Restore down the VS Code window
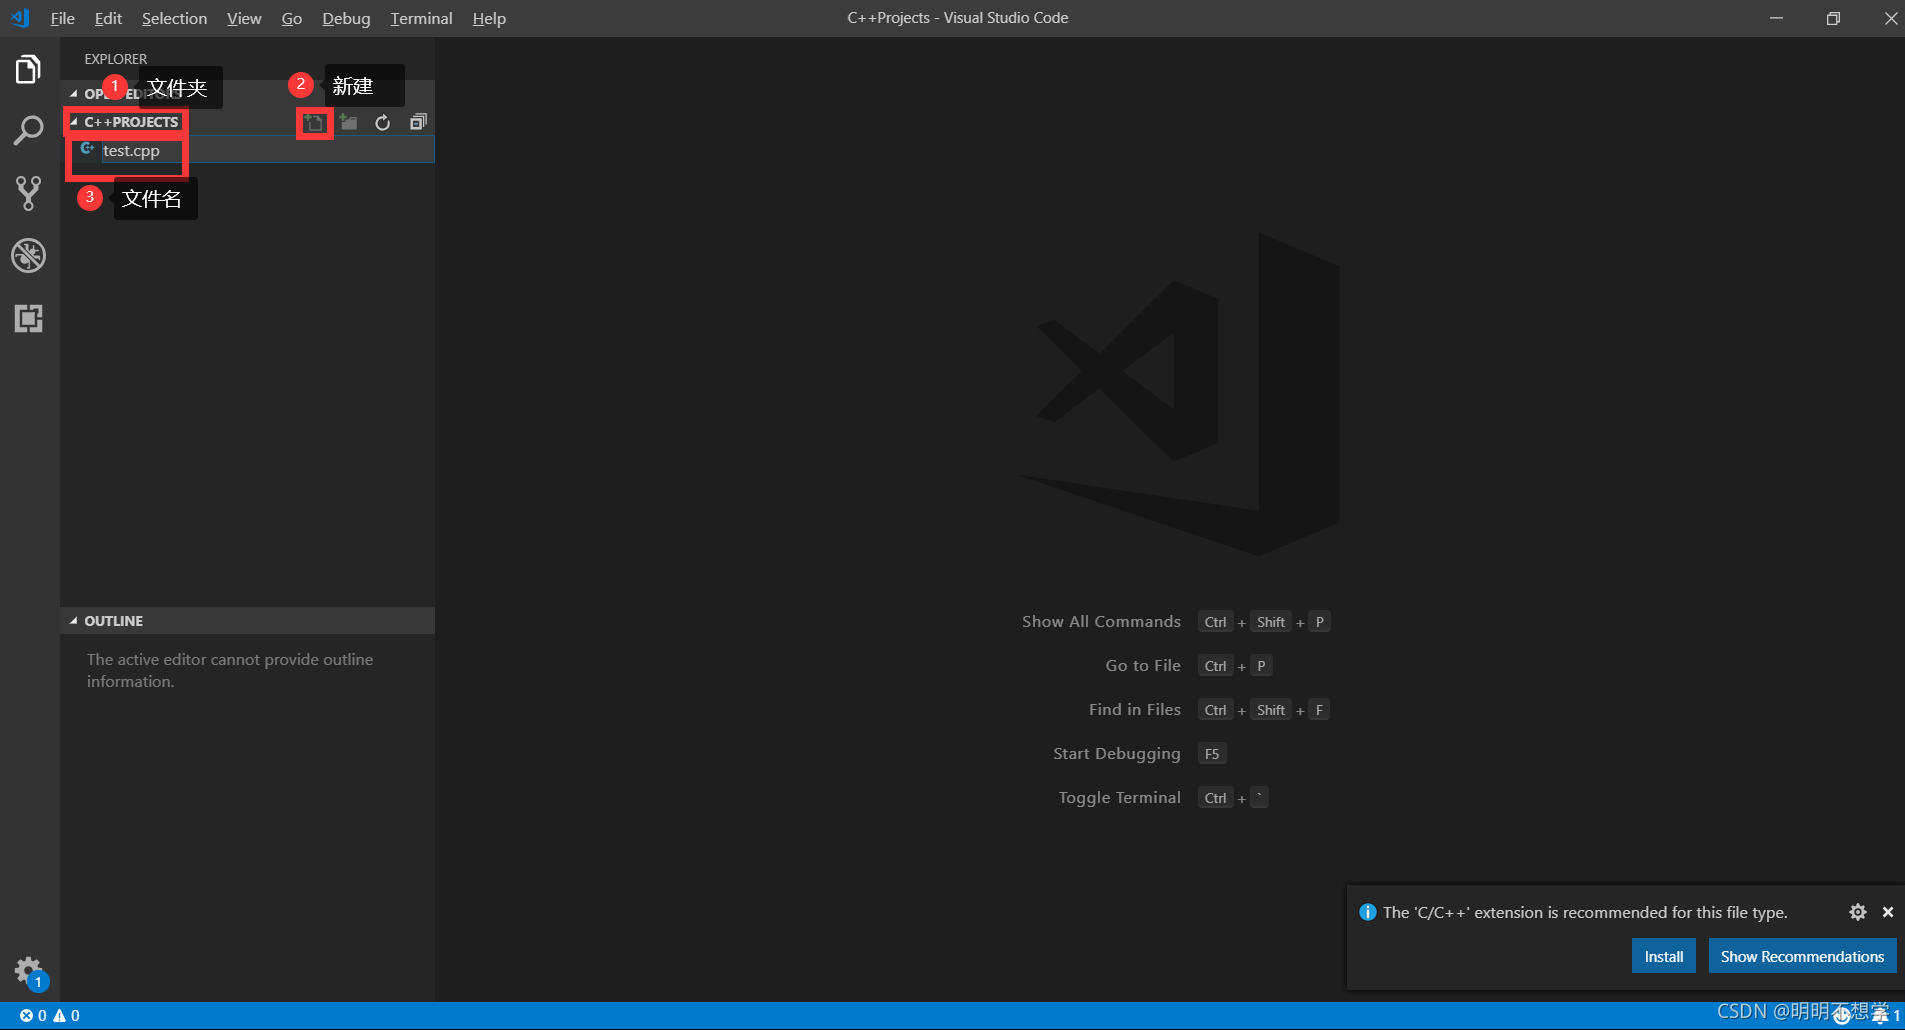Screen dimensions: 1905x1030 click(1833, 18)
